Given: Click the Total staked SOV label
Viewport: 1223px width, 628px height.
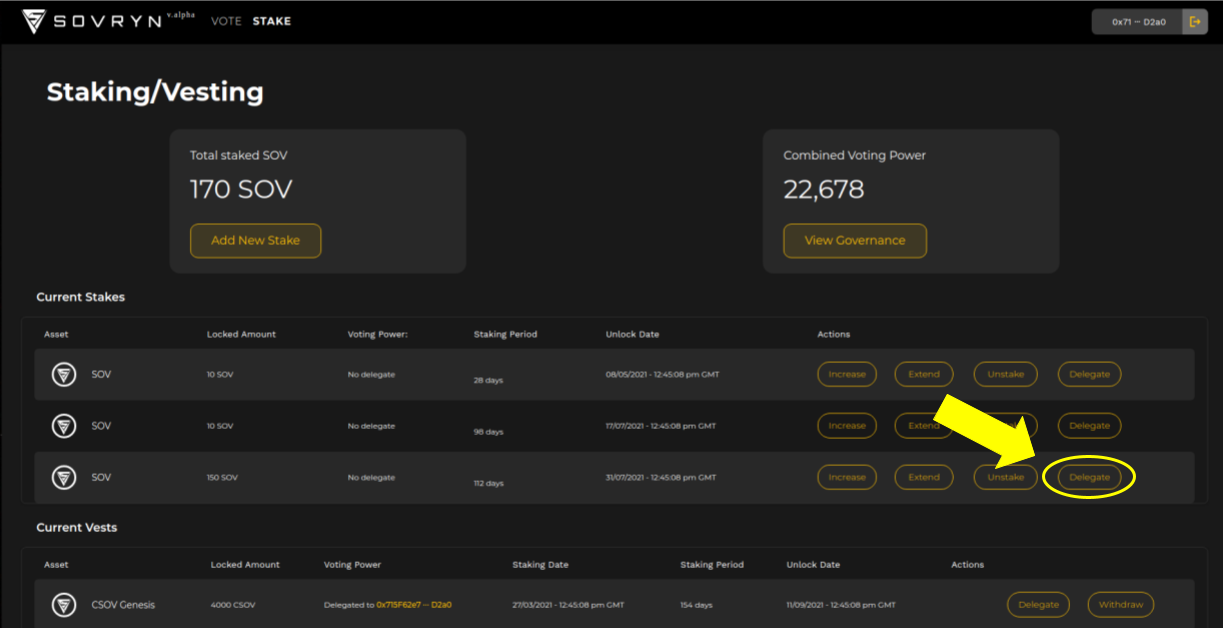Looking at the screenshot, I should 239,156.
